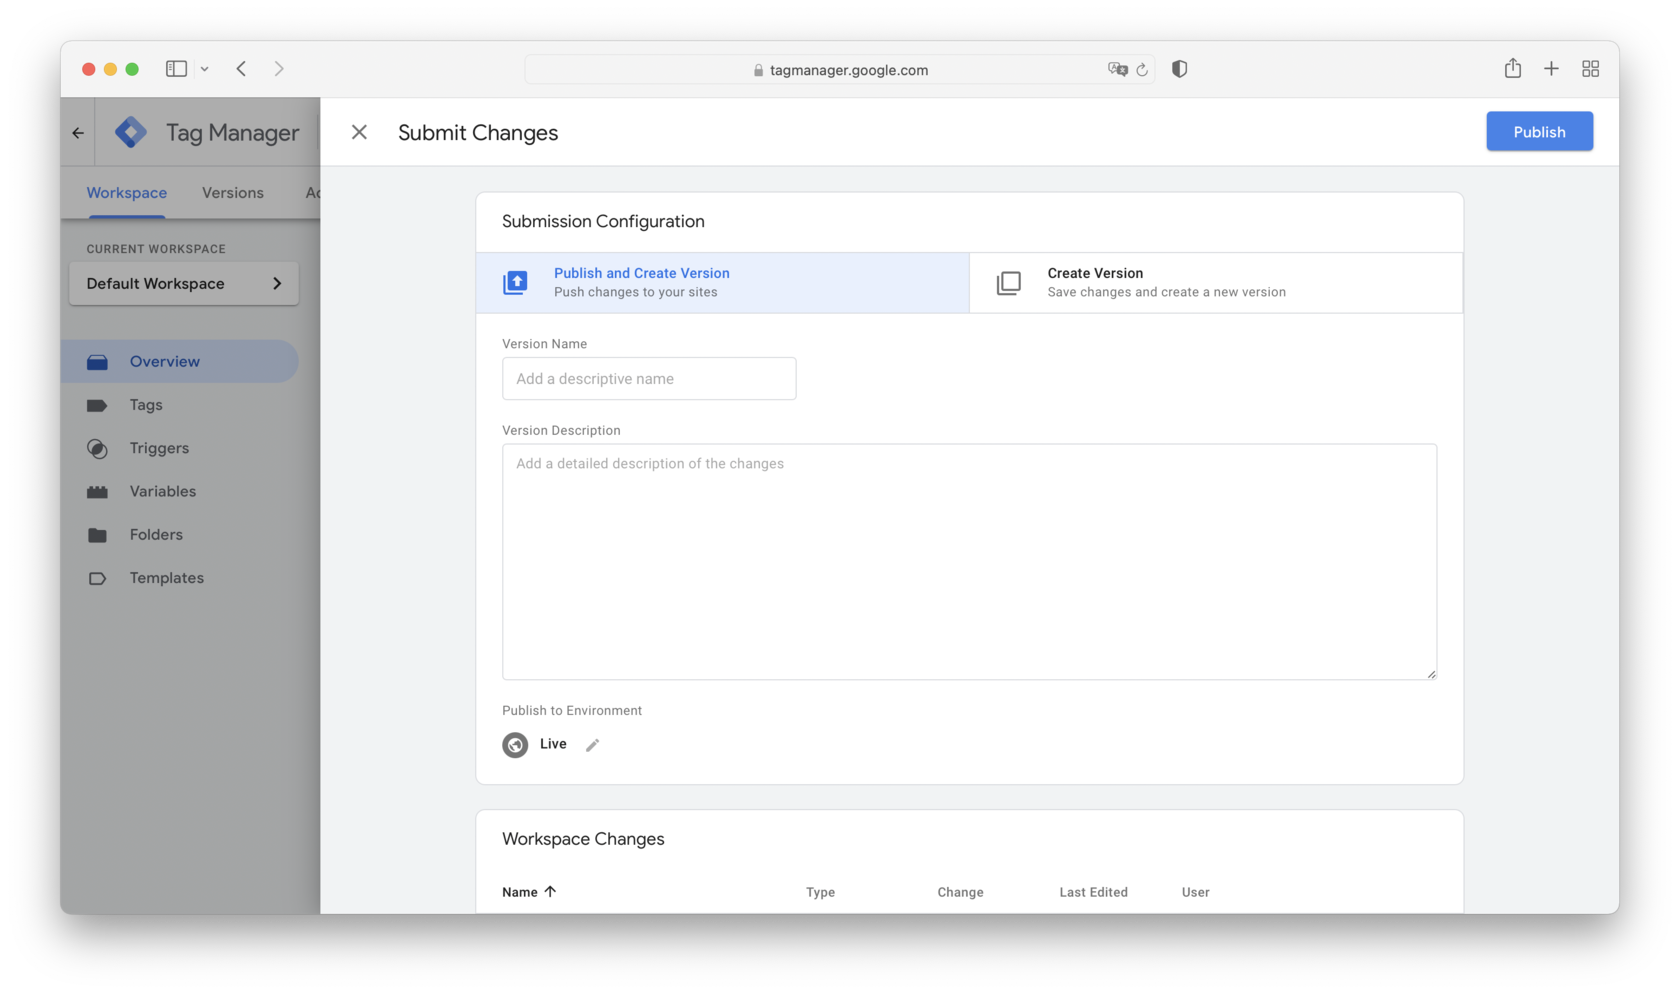Viewport: 1680px width, 994px height.
Task: Select the Templates sidebar icon
Action: click(98, 578)
